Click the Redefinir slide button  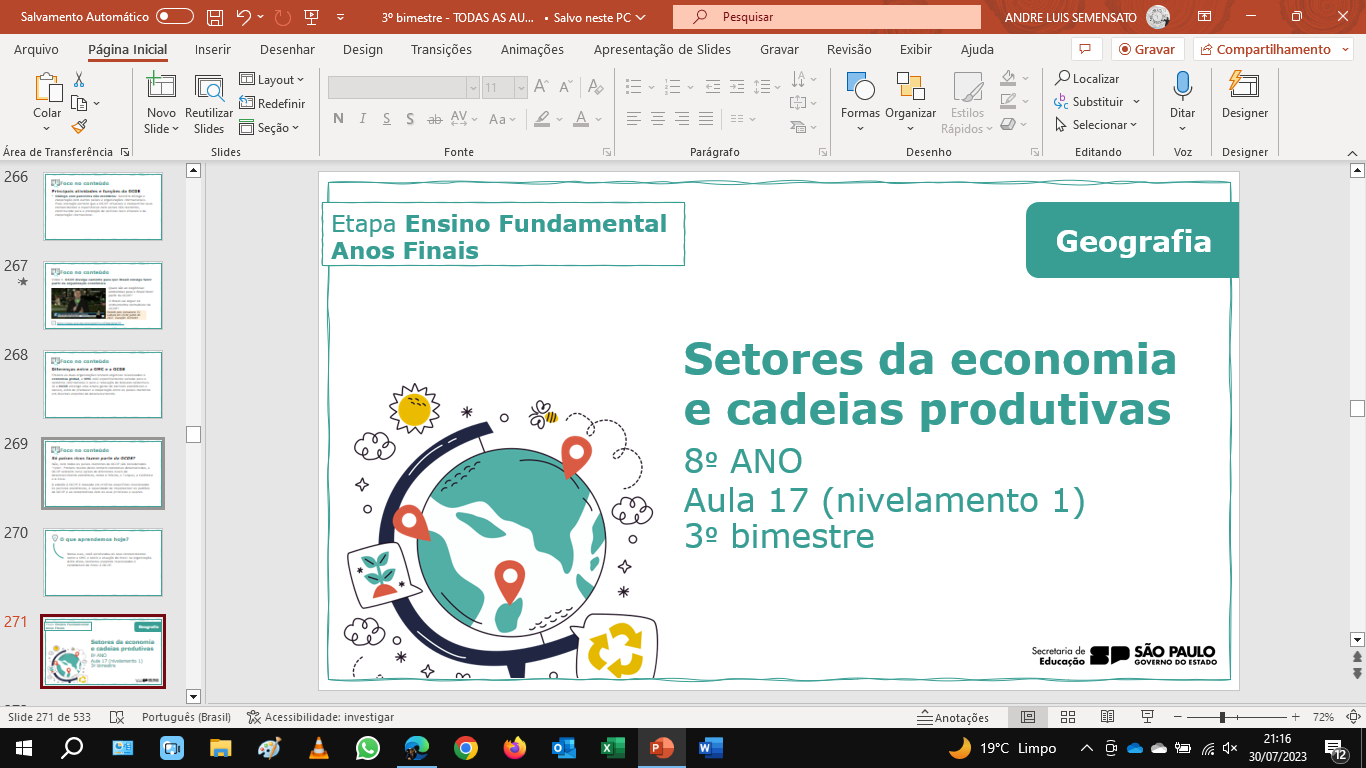[x=273, y=104]
